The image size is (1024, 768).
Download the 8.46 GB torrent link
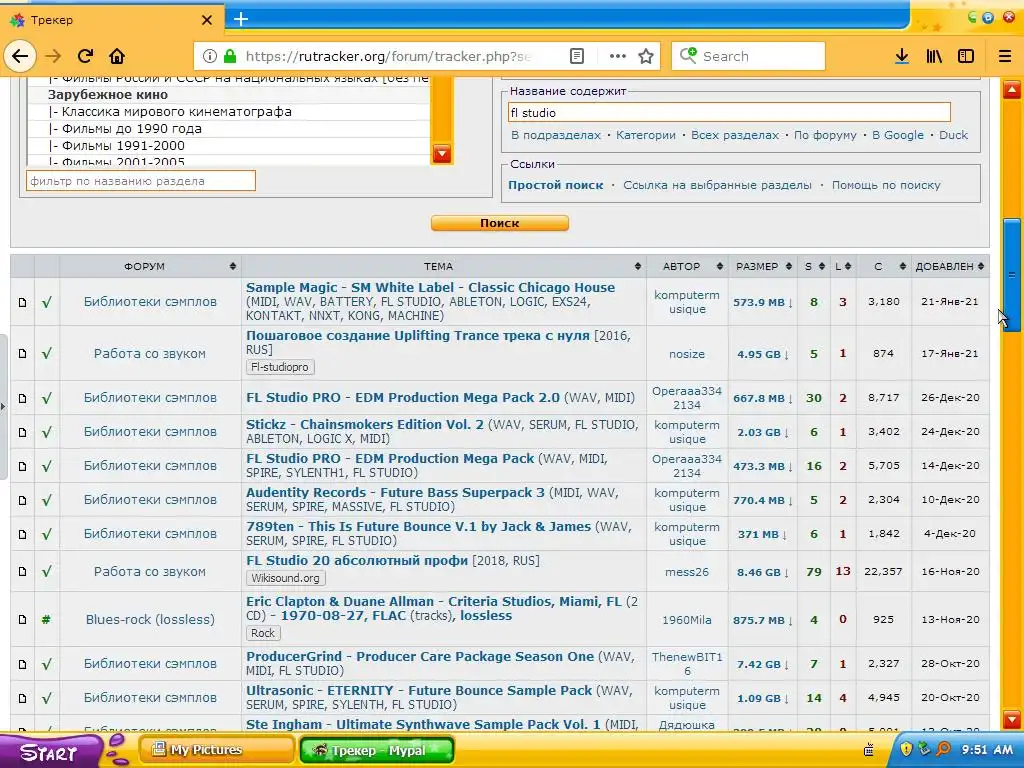pyautogui.click(x=763, y=572)
